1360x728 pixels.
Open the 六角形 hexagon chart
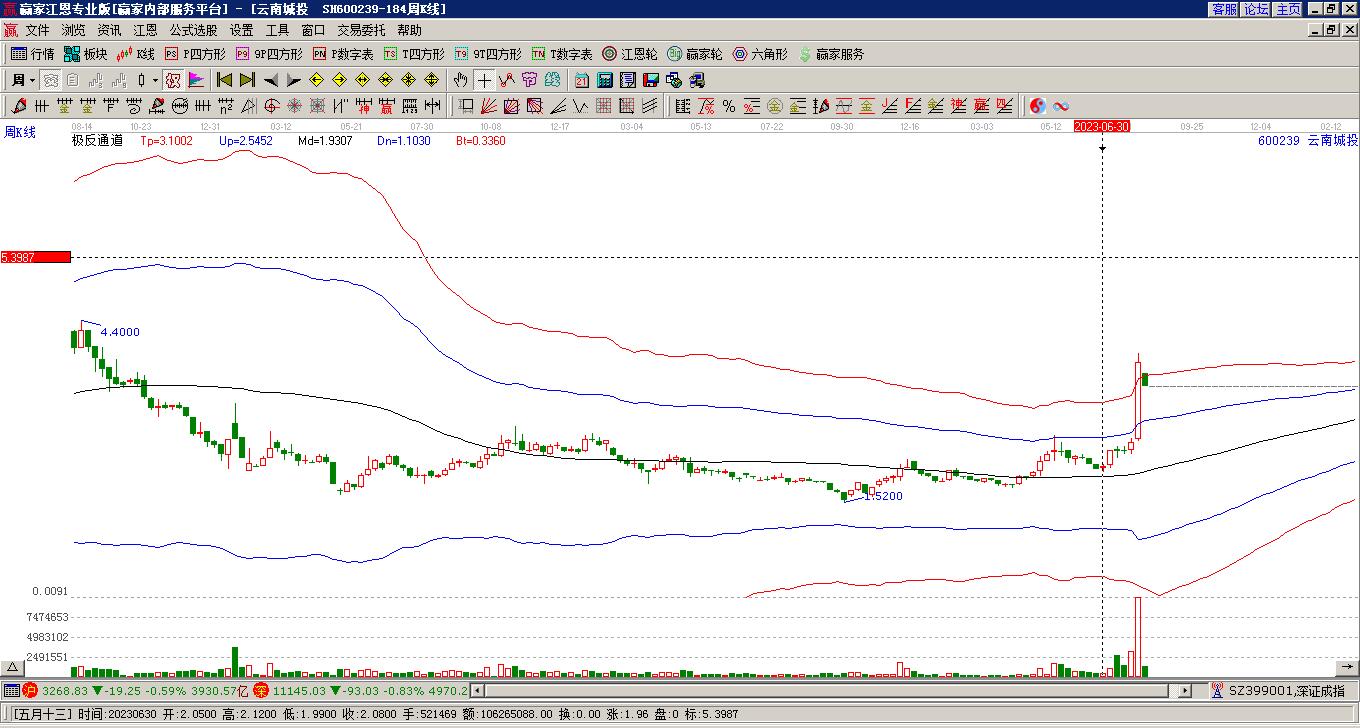coord(760,54)
